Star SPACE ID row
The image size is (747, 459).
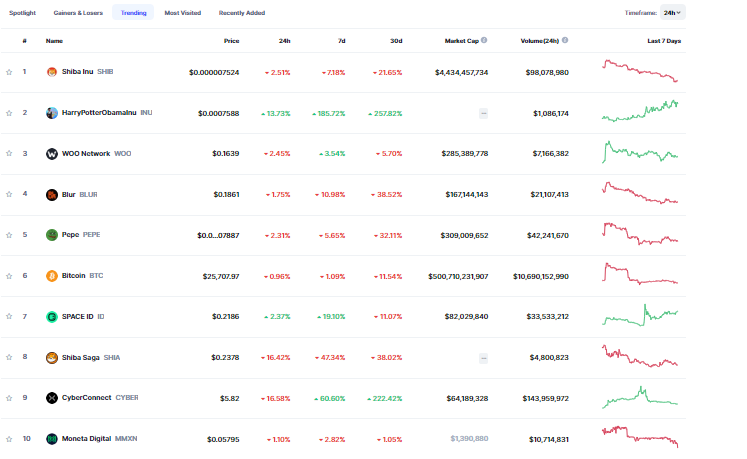pos(9,316)
